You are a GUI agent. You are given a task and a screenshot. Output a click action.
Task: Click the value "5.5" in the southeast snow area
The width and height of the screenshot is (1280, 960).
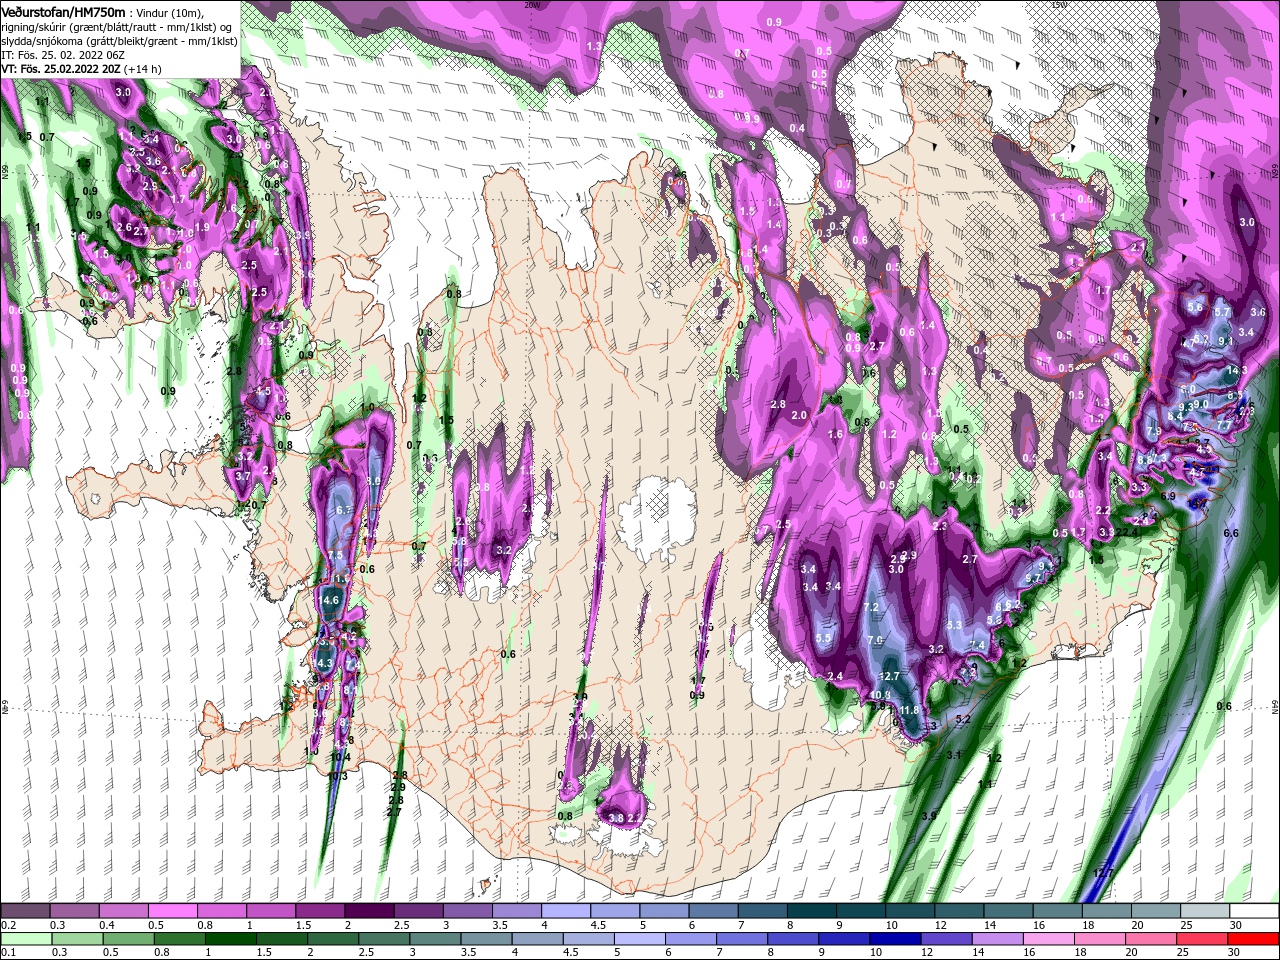pos(824,638)
